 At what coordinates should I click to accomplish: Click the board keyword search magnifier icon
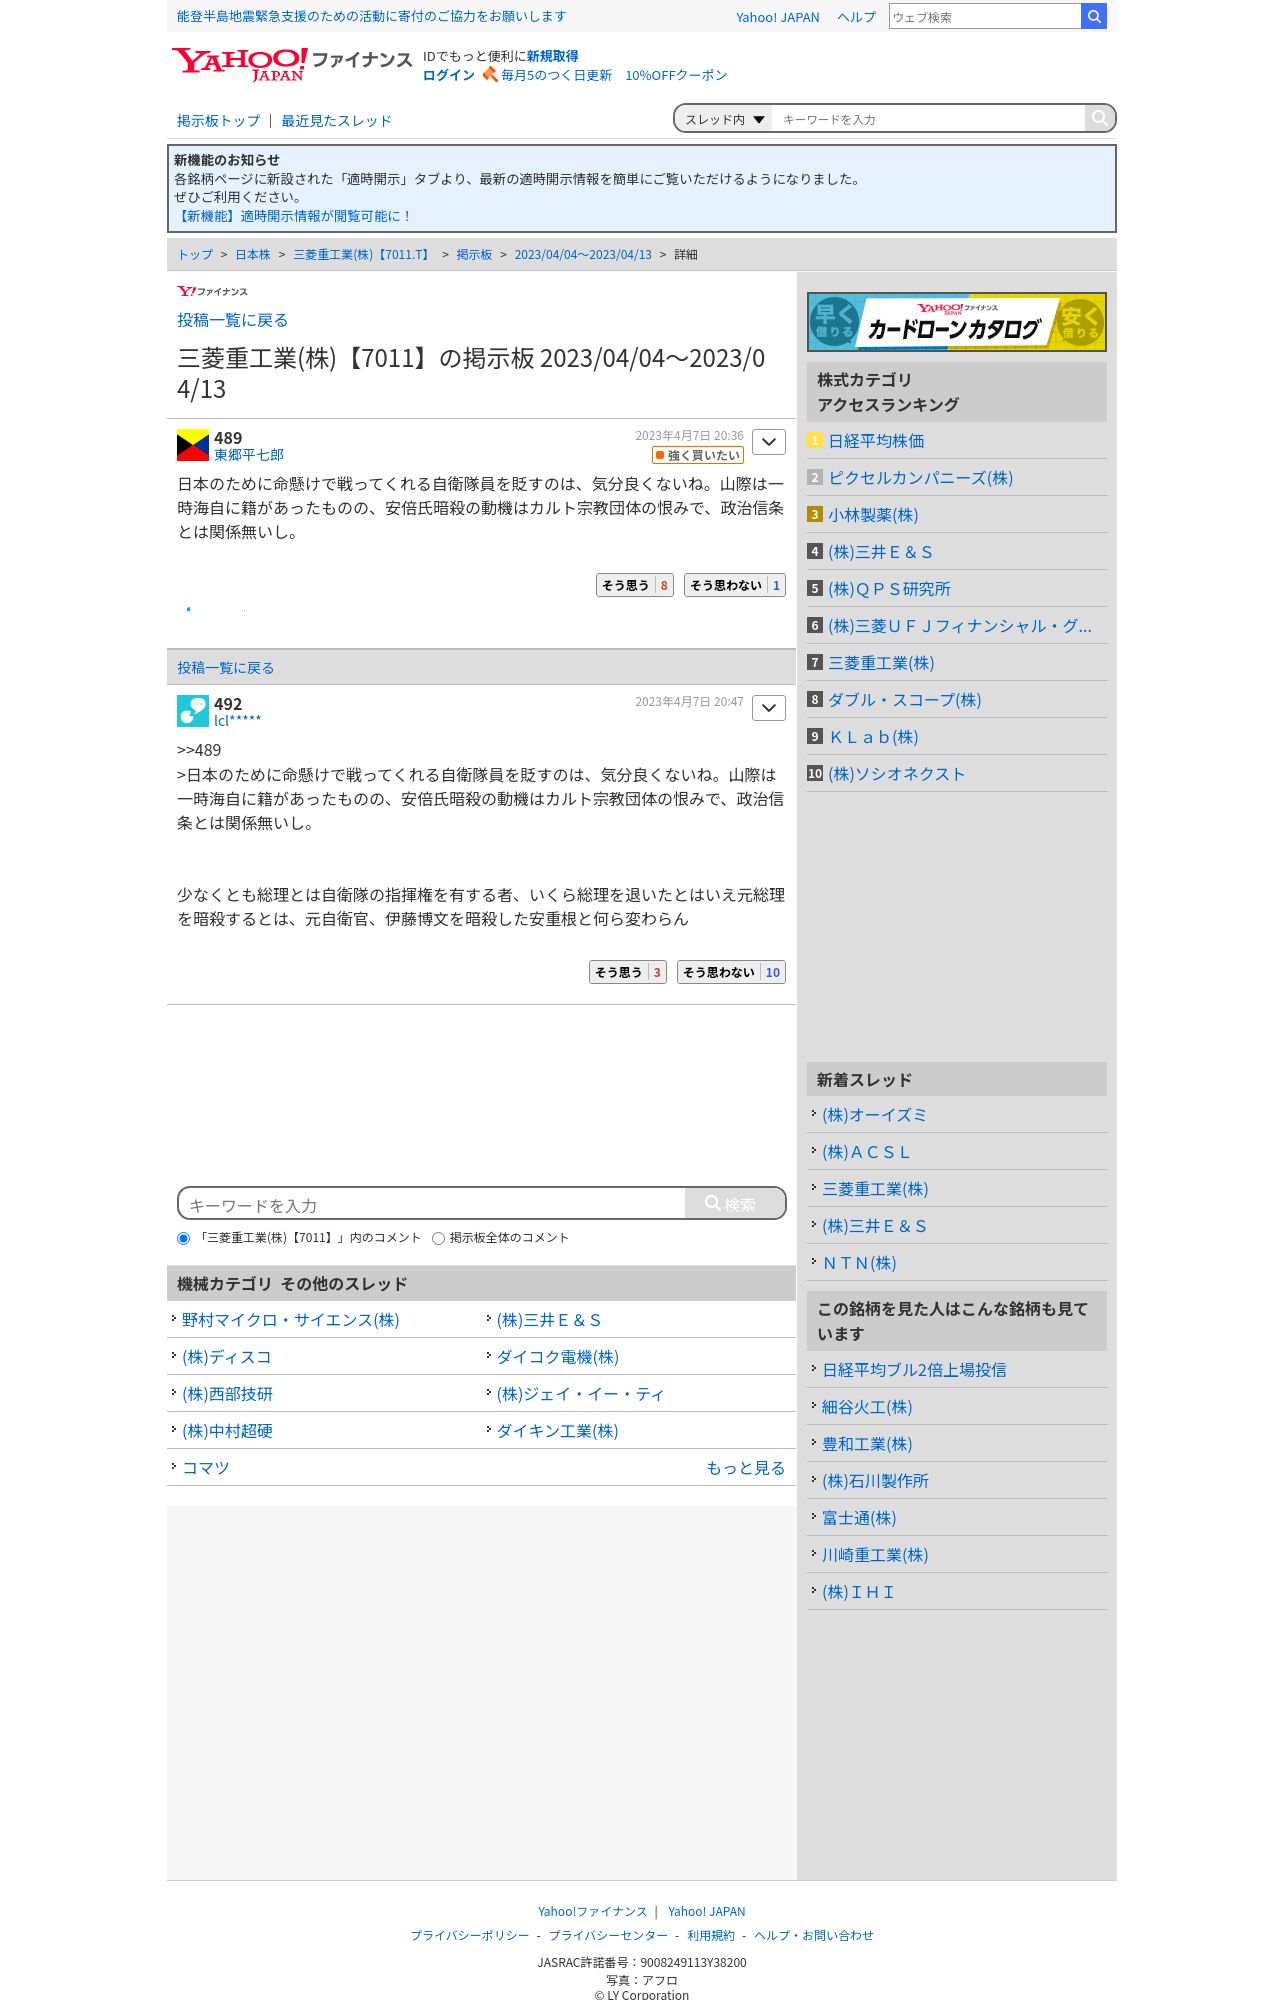[1099, 118]
